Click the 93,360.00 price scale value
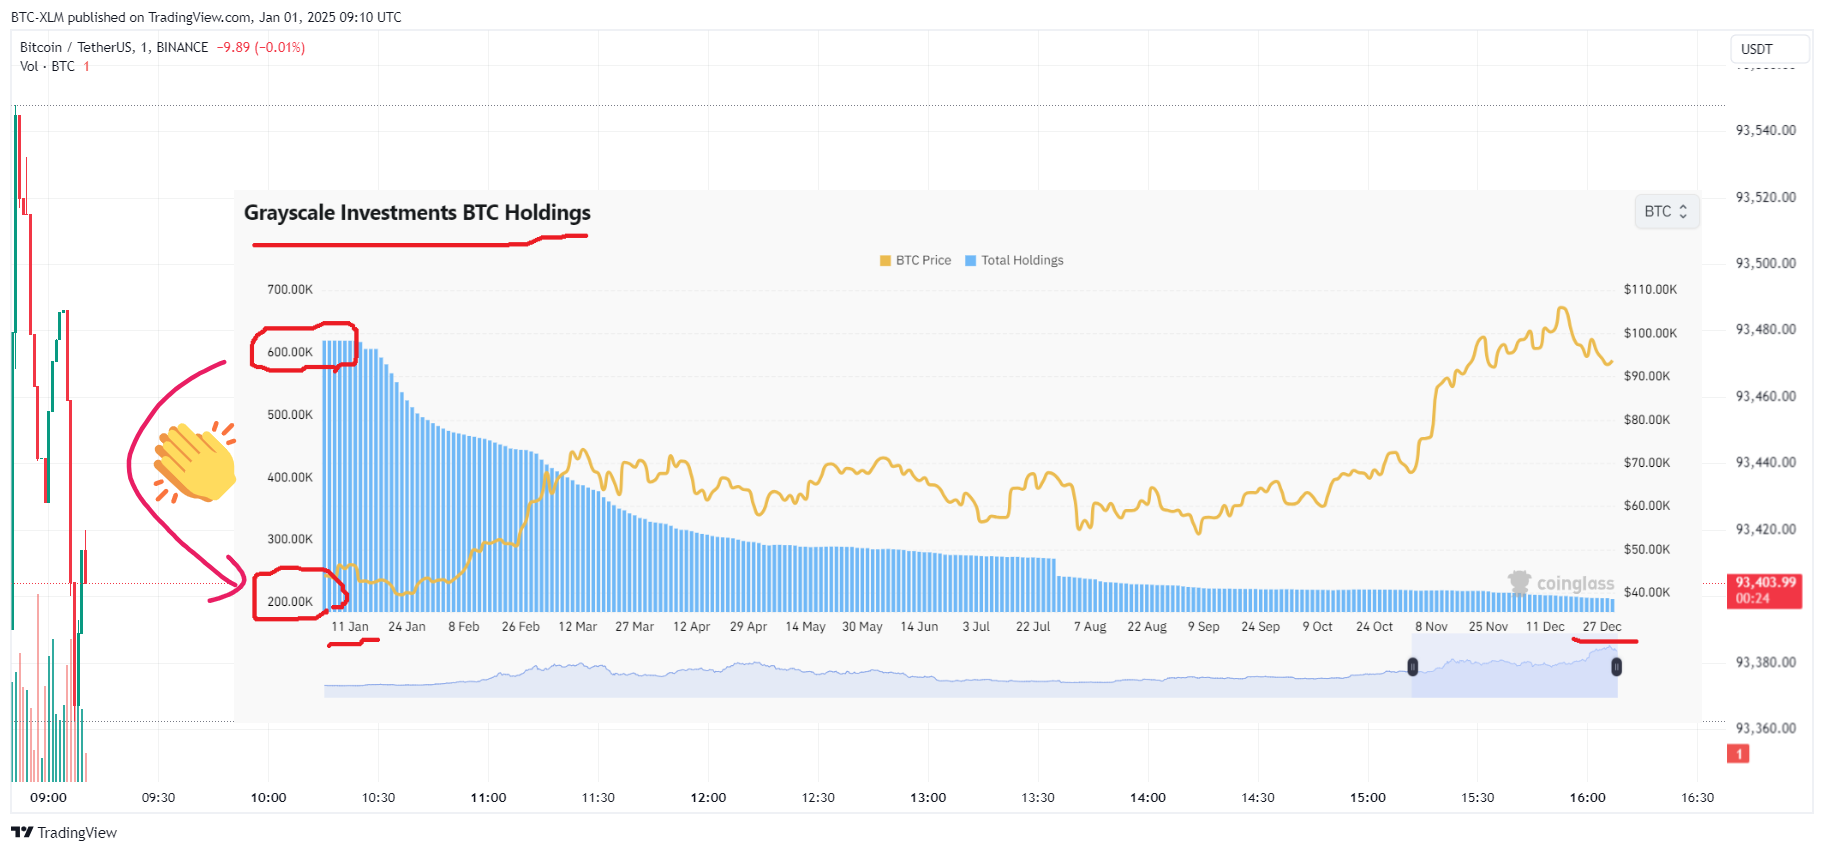Image resolution: width=1824 pixels, height=852 pixels. pyautogui.click(x=1766, y=729)
